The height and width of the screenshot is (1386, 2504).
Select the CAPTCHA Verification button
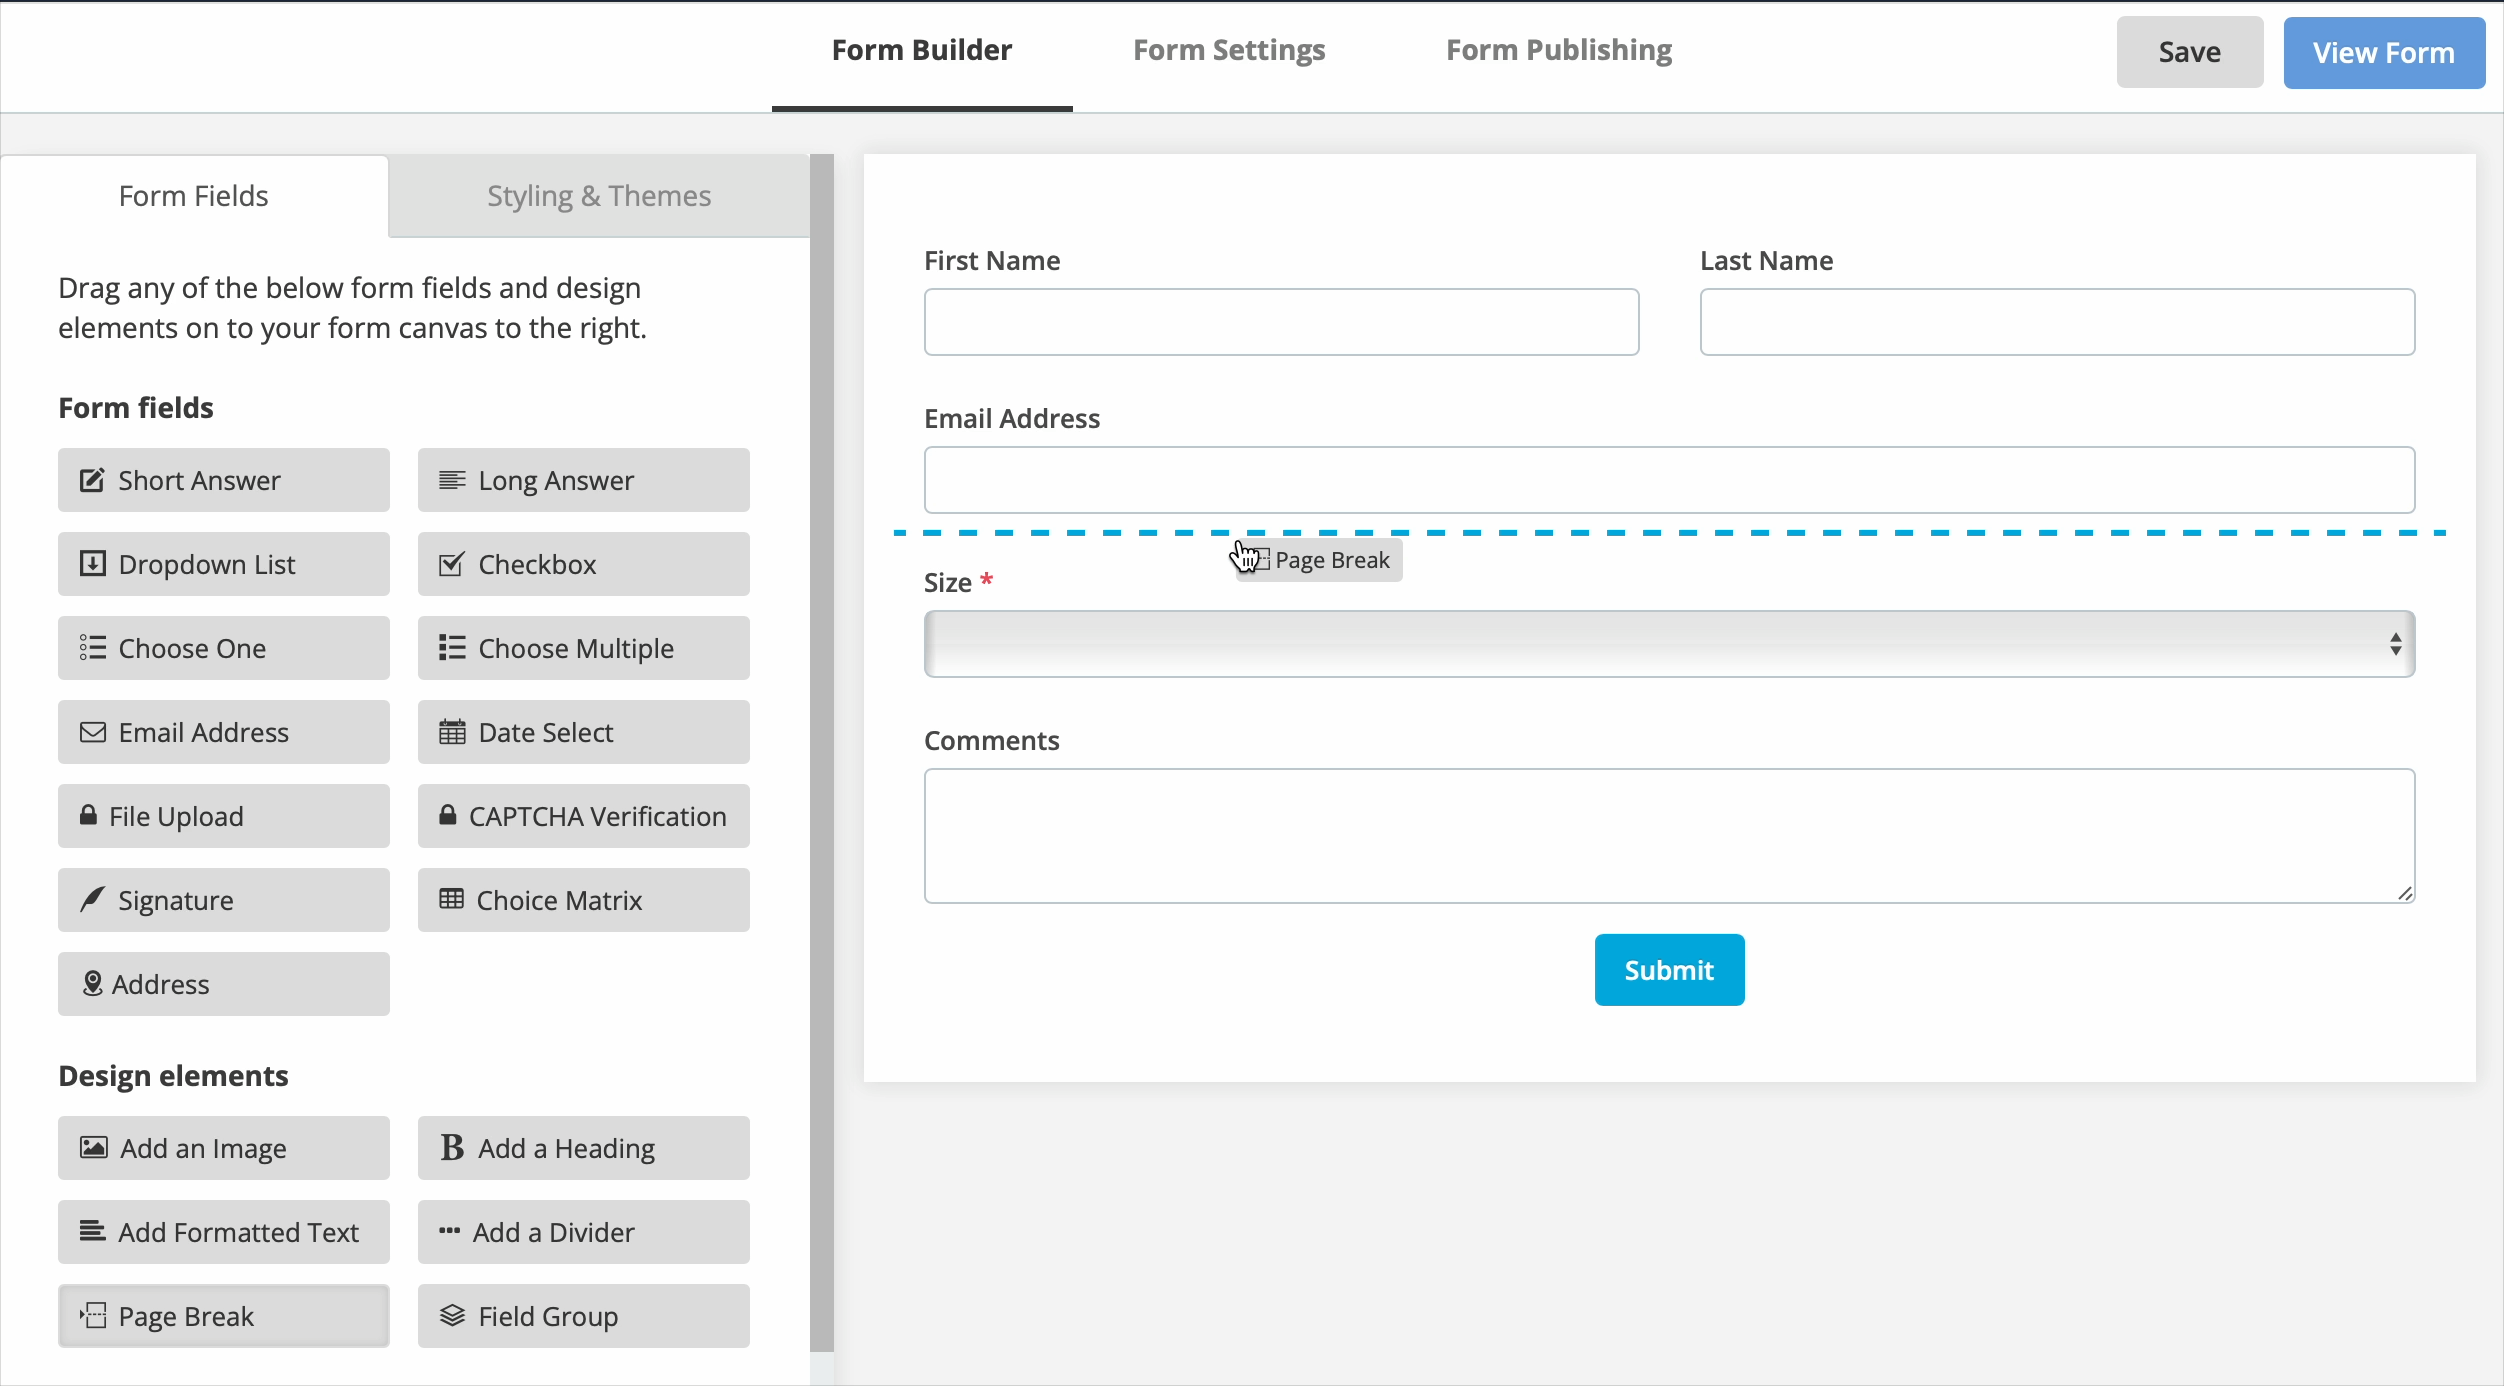tap(584, 816)
